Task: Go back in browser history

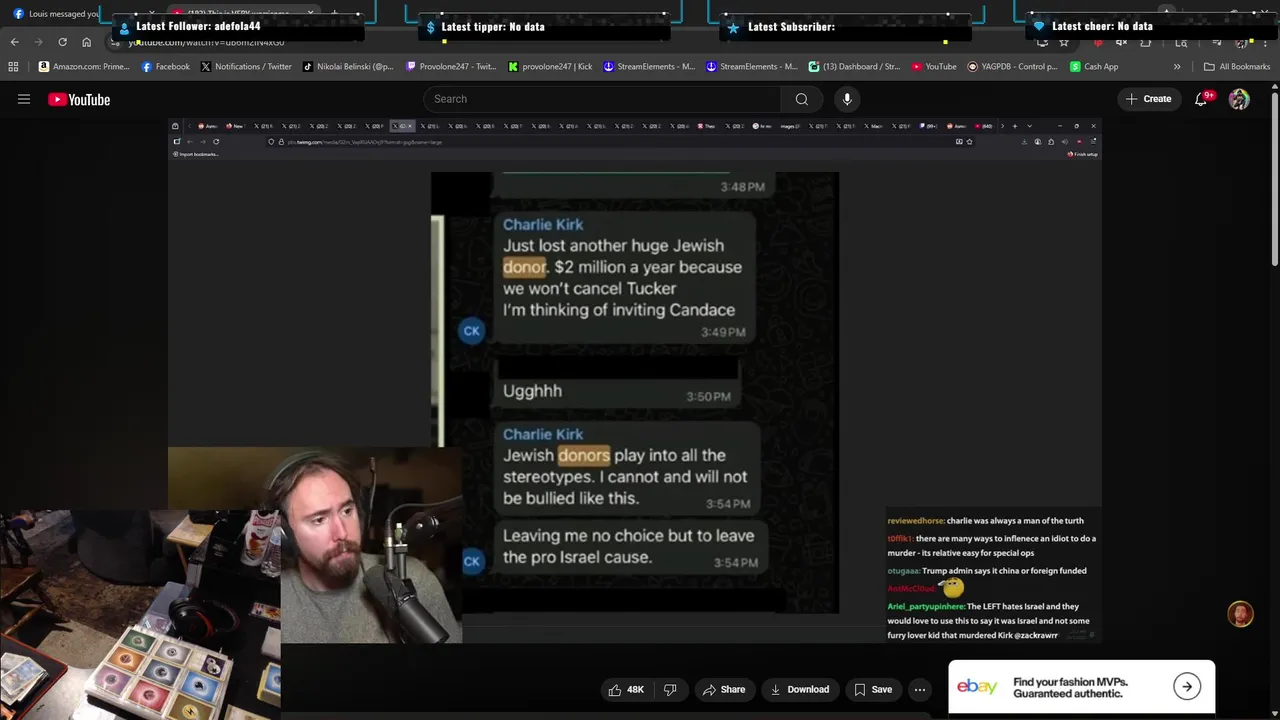Action: 14,42
